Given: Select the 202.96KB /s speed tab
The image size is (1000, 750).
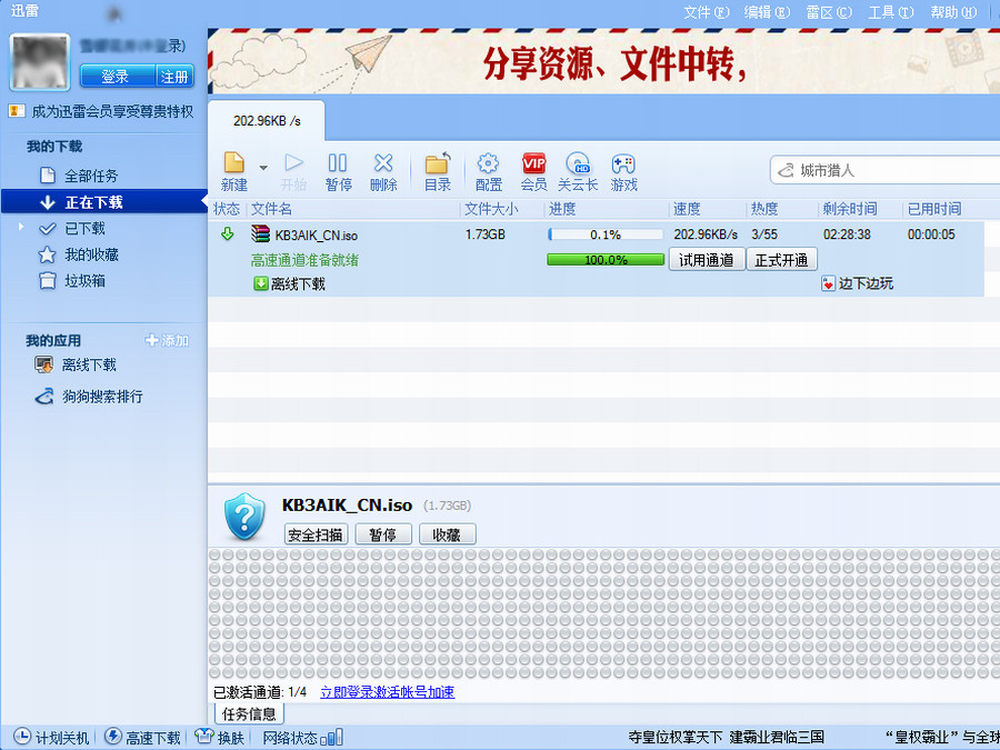Looking at the screenshot, I should coord(267,121).
